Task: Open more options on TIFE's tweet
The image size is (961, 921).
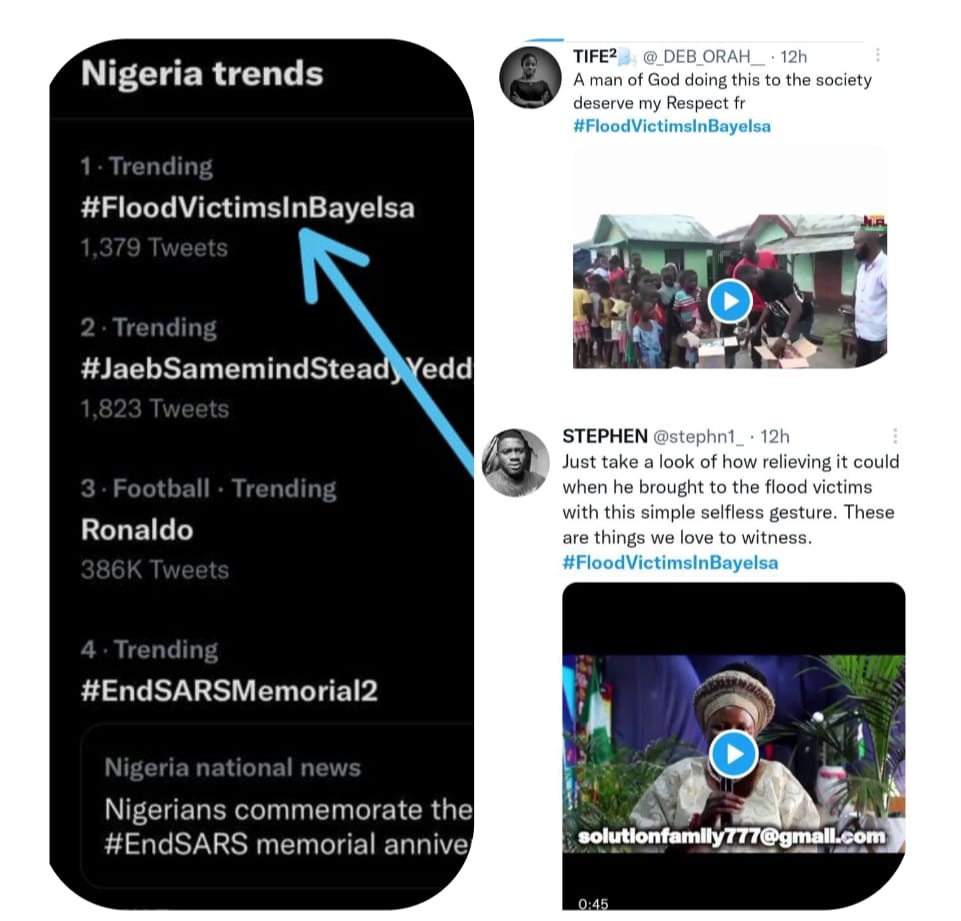Action: click(x=877, y=55)
